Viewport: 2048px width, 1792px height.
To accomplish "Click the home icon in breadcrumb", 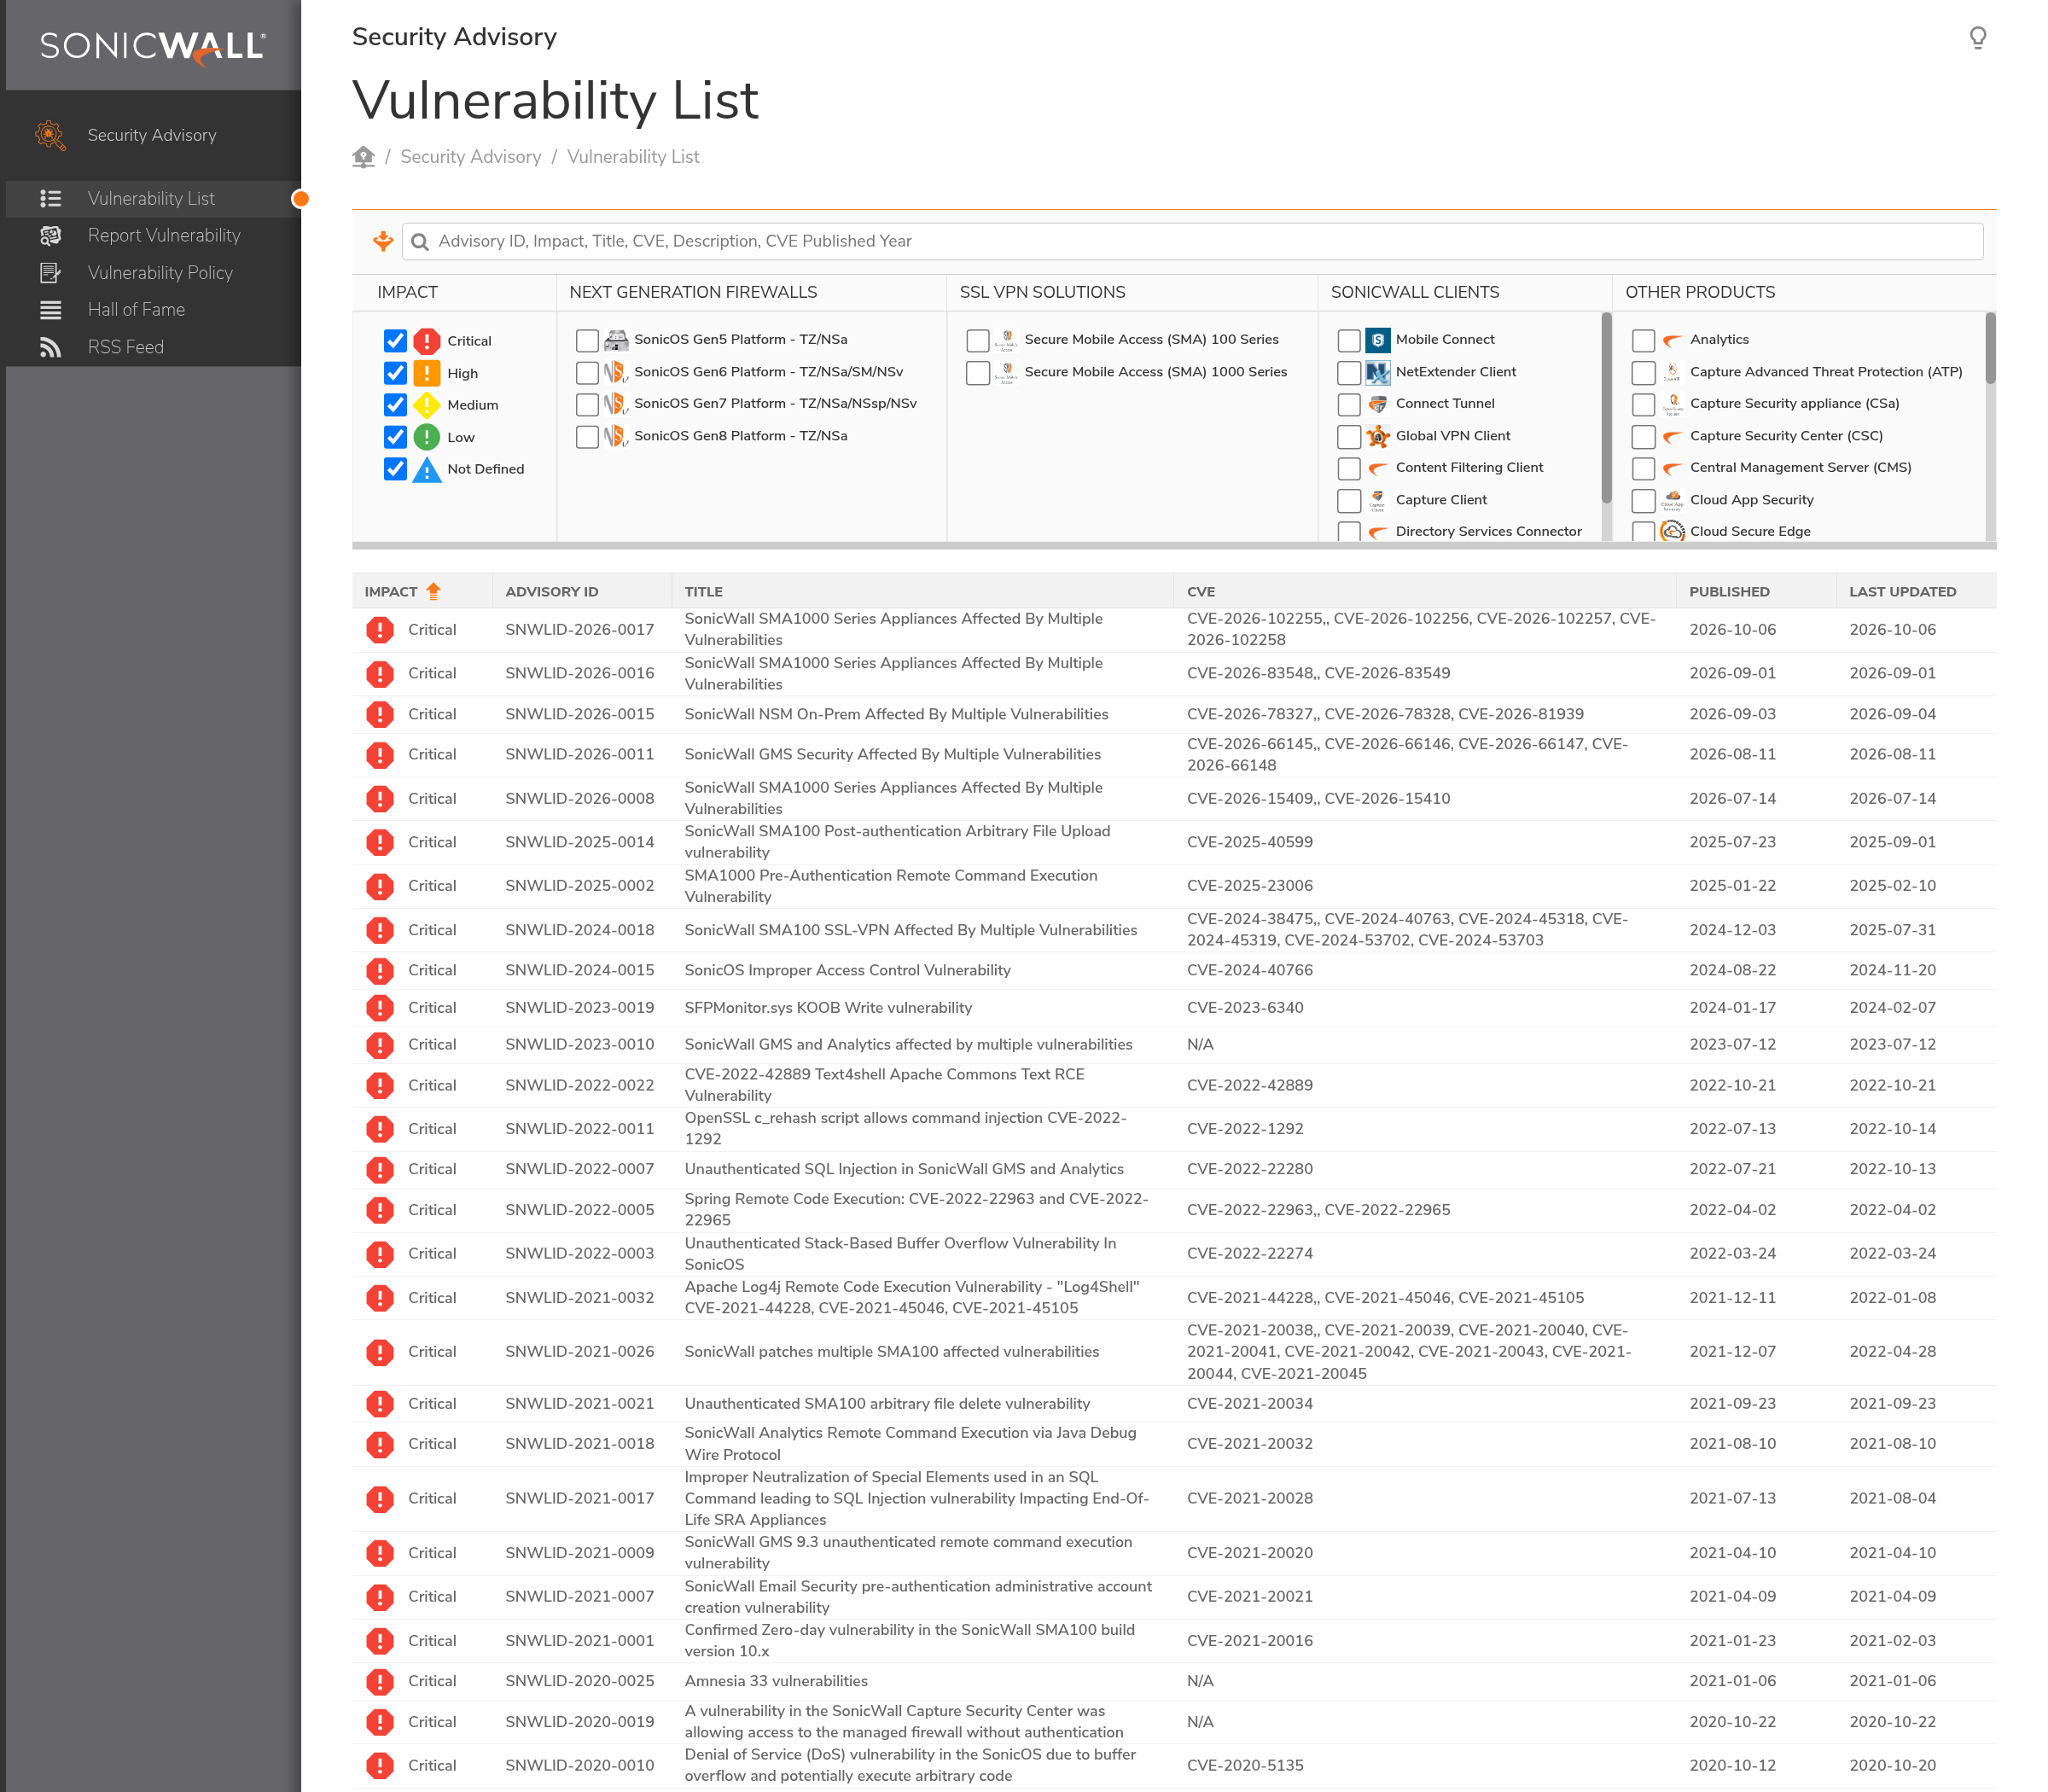I will click(x=363, y=157).
